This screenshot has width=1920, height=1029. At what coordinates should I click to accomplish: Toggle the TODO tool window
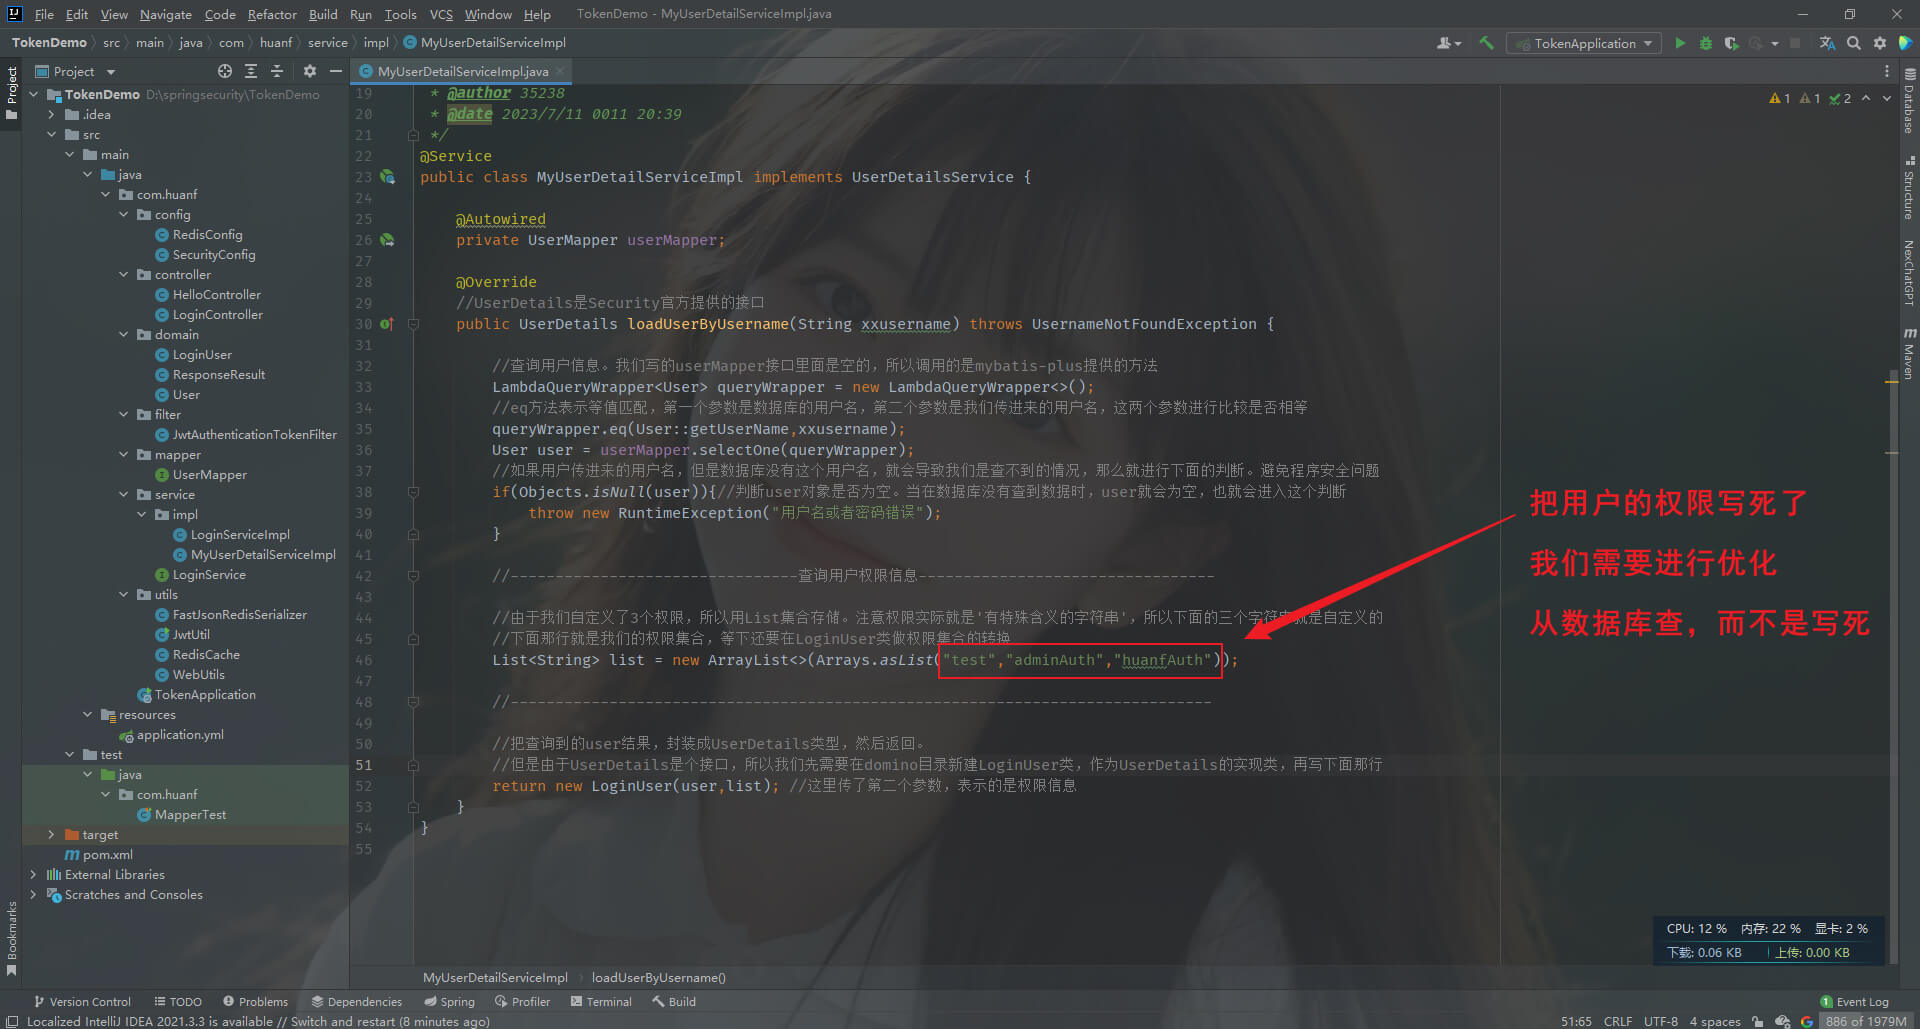(x=178, y=1001)
